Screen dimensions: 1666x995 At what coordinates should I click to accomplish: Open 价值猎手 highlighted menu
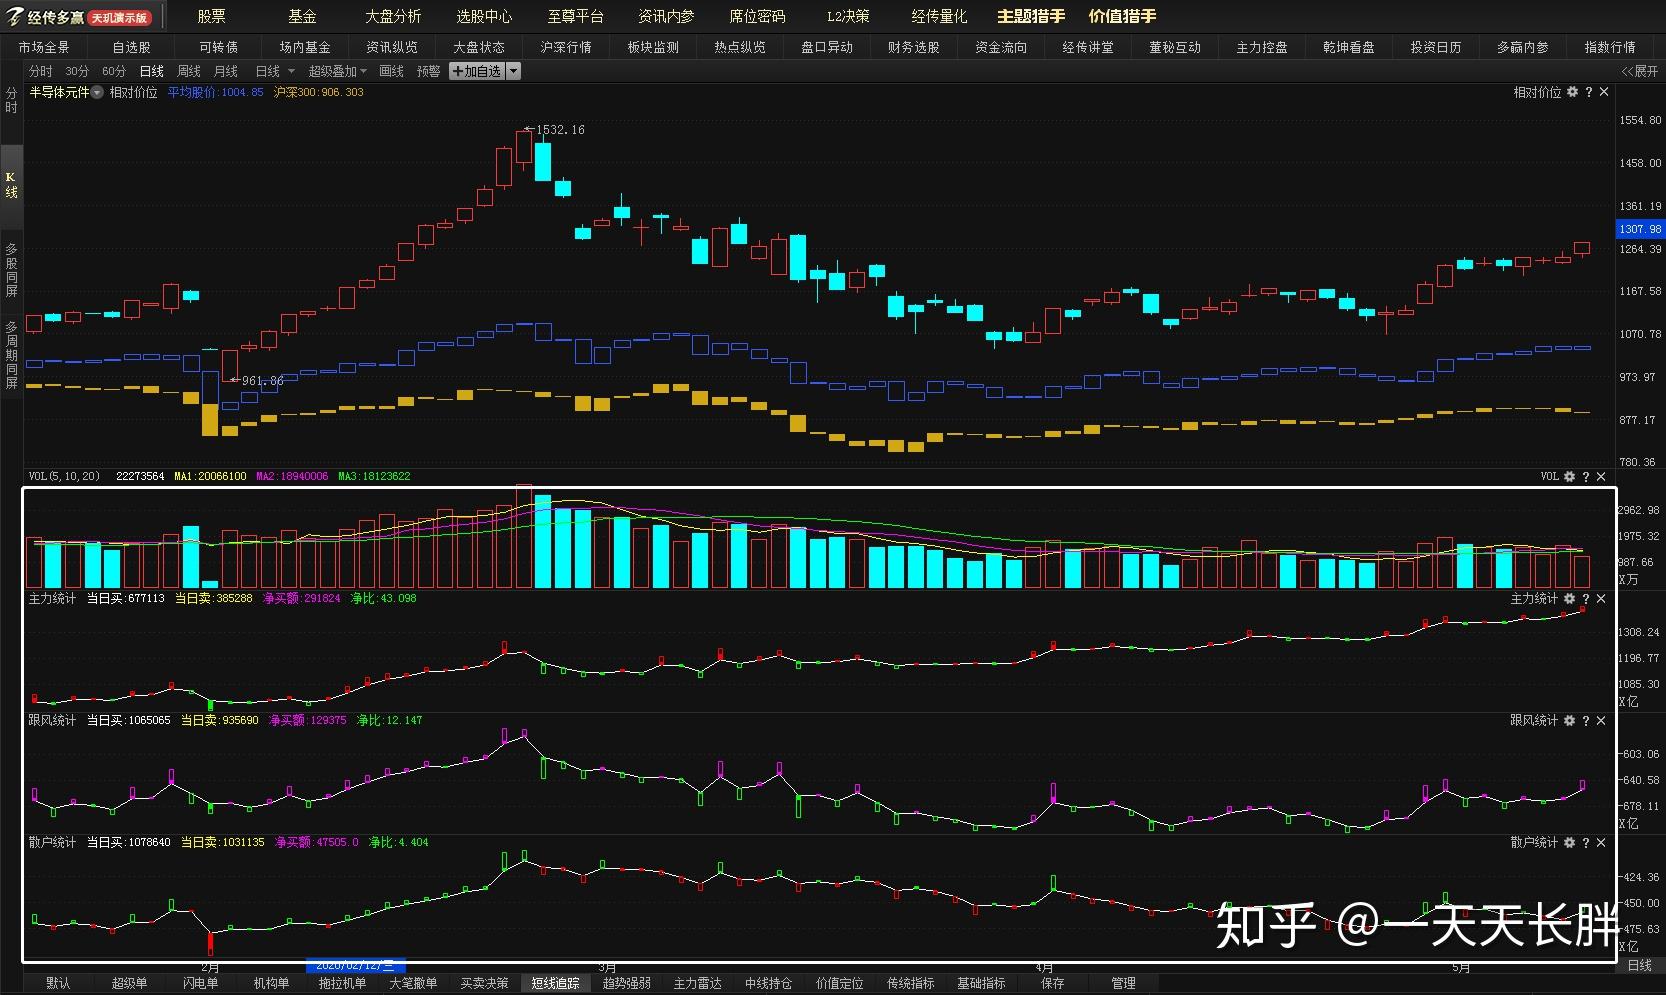point(1122,16)
